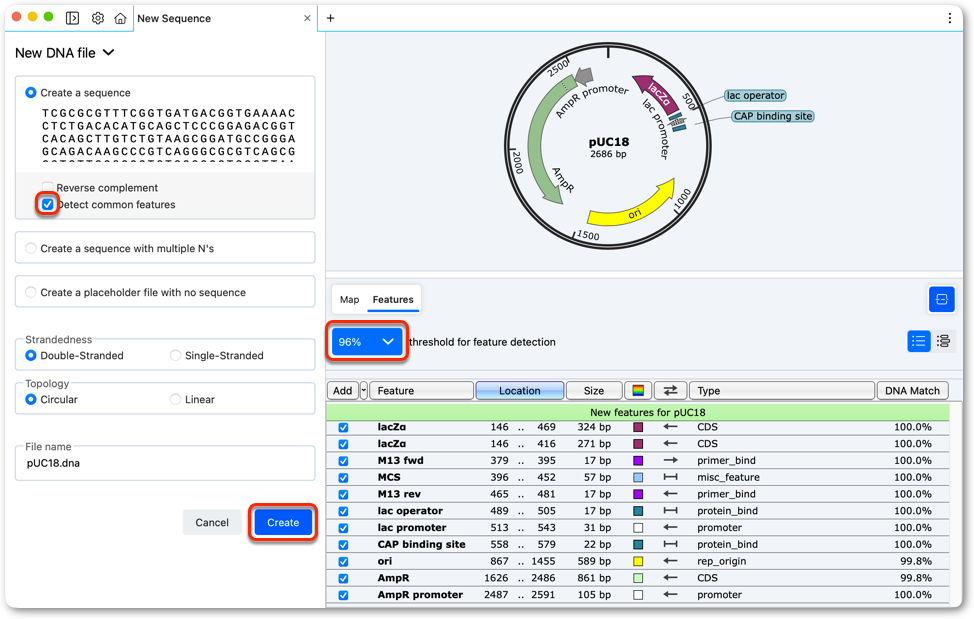Click the rainbow color column header
Image resolution: width=974 pixels, height=619 pixels.
click(x=638, y=391)
